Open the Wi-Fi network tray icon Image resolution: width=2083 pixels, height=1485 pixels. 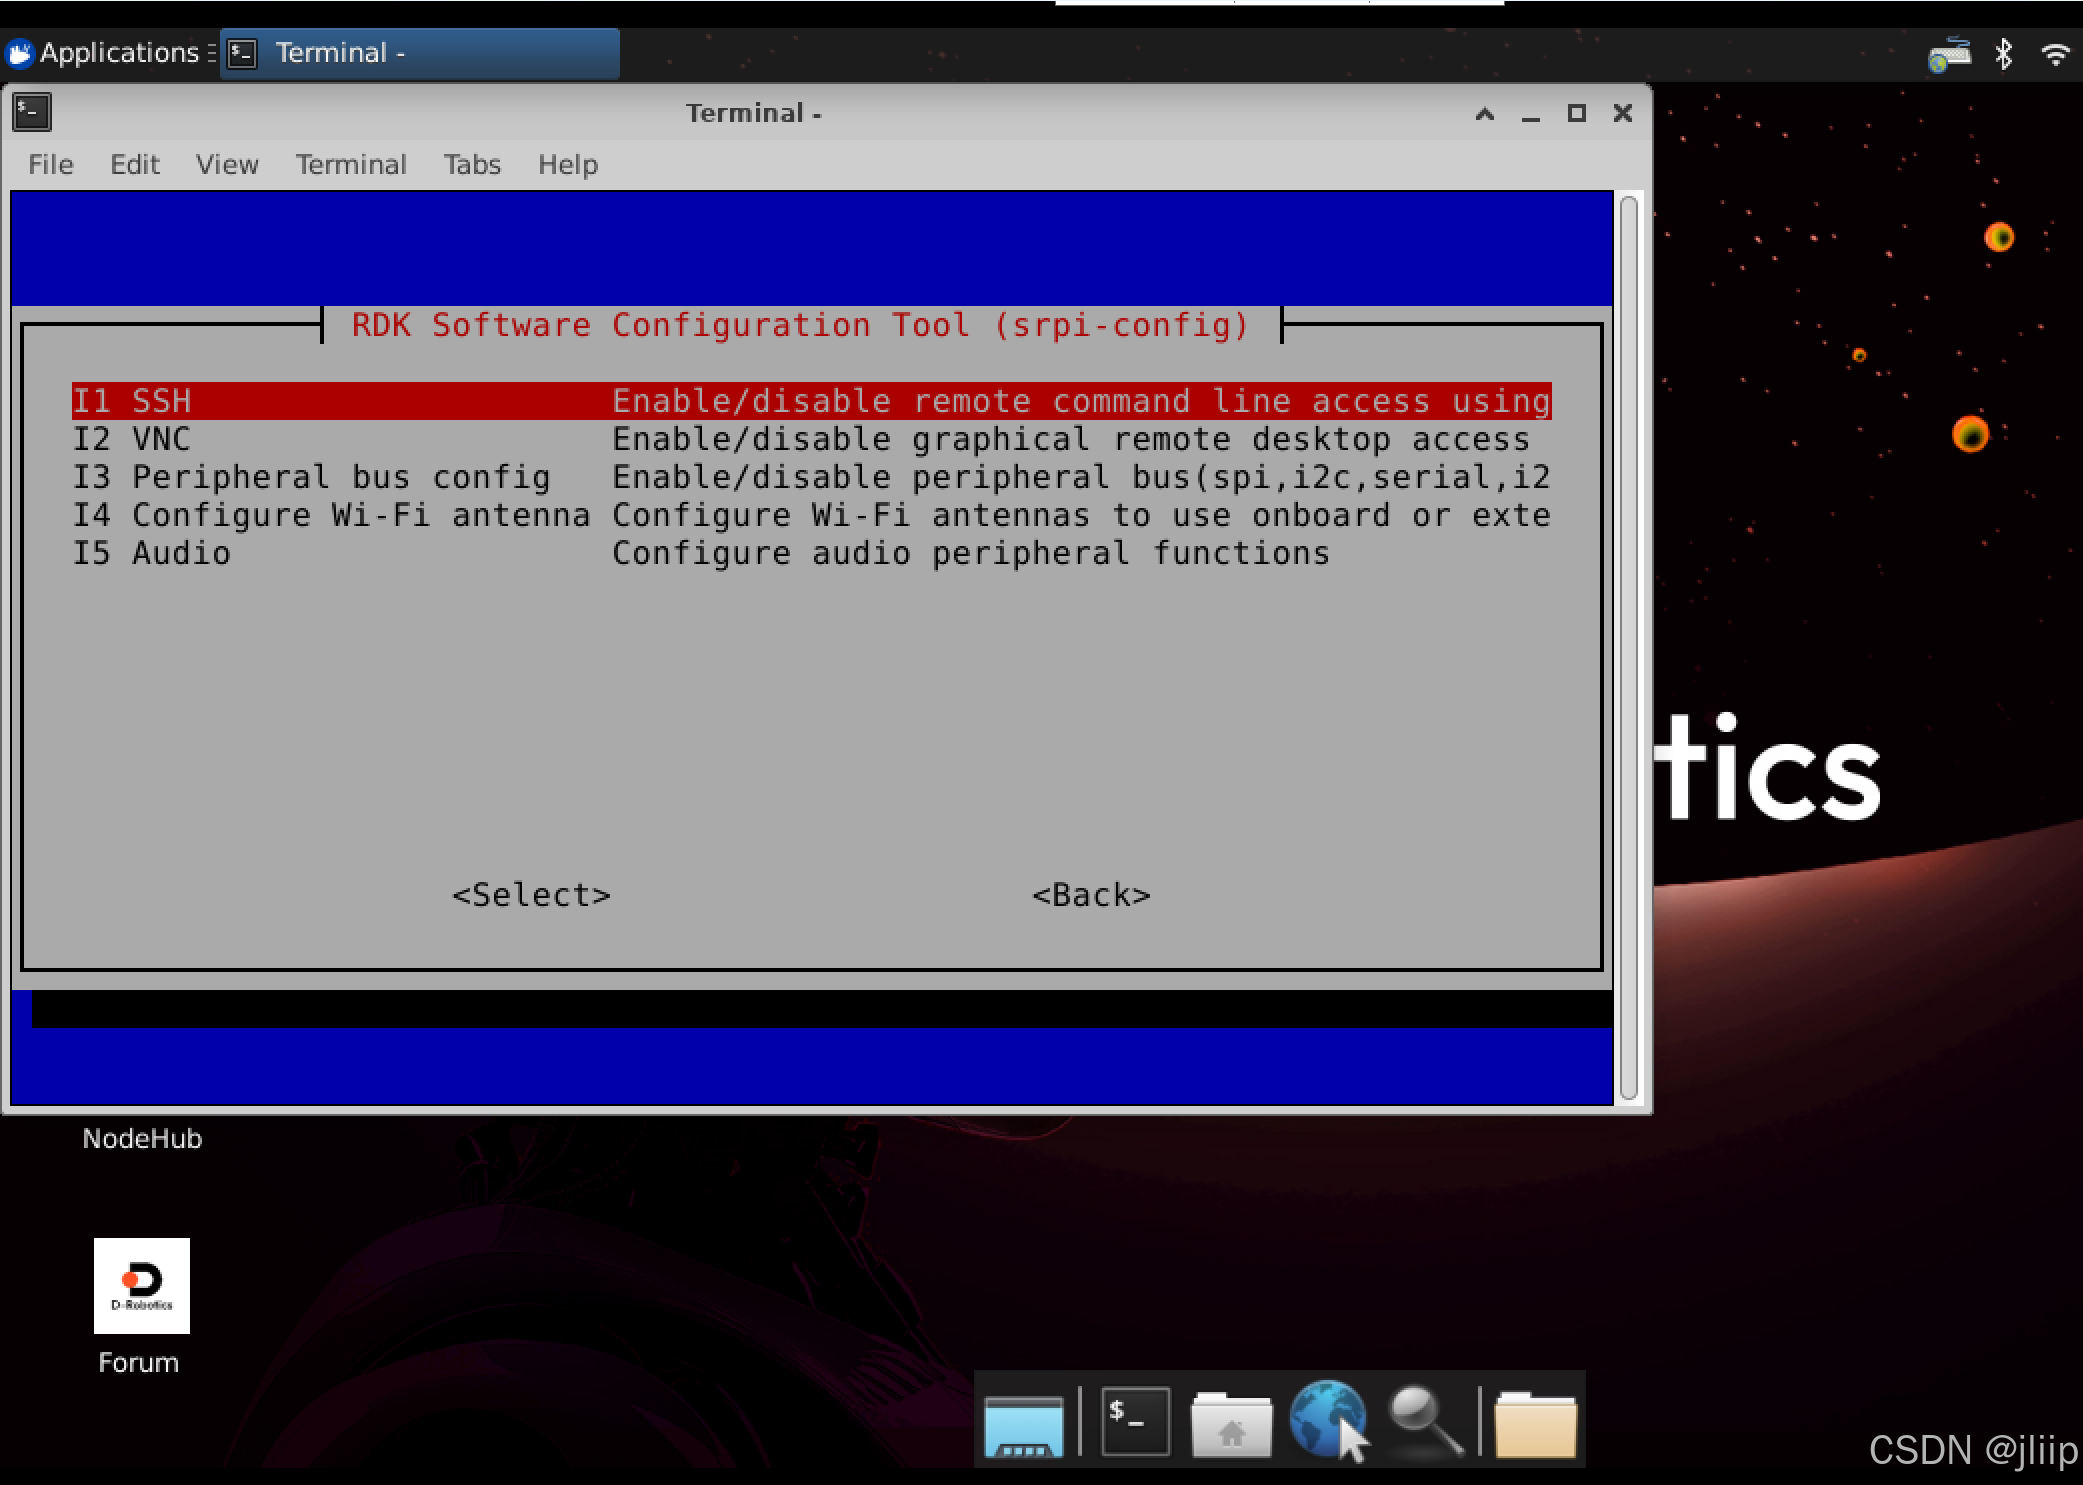click(x=2055, y=54)
